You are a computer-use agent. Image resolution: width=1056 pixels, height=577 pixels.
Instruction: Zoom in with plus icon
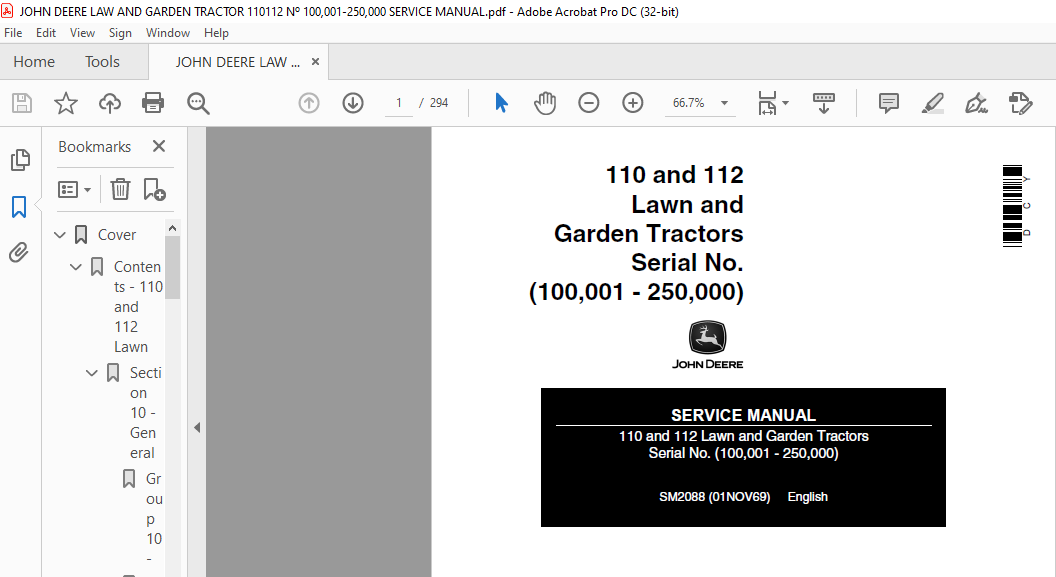point(632,103)
